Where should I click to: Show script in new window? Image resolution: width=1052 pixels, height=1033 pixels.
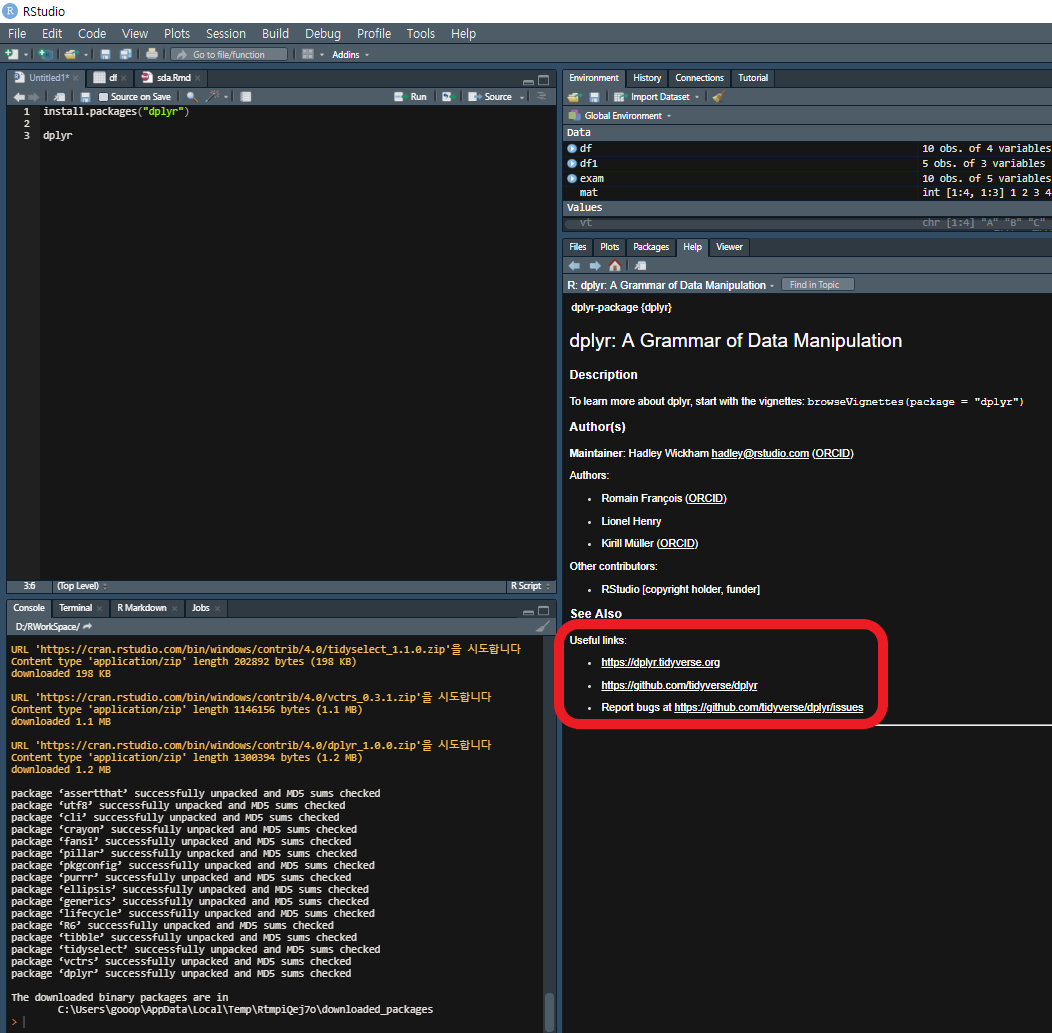(x=60, y=97)
